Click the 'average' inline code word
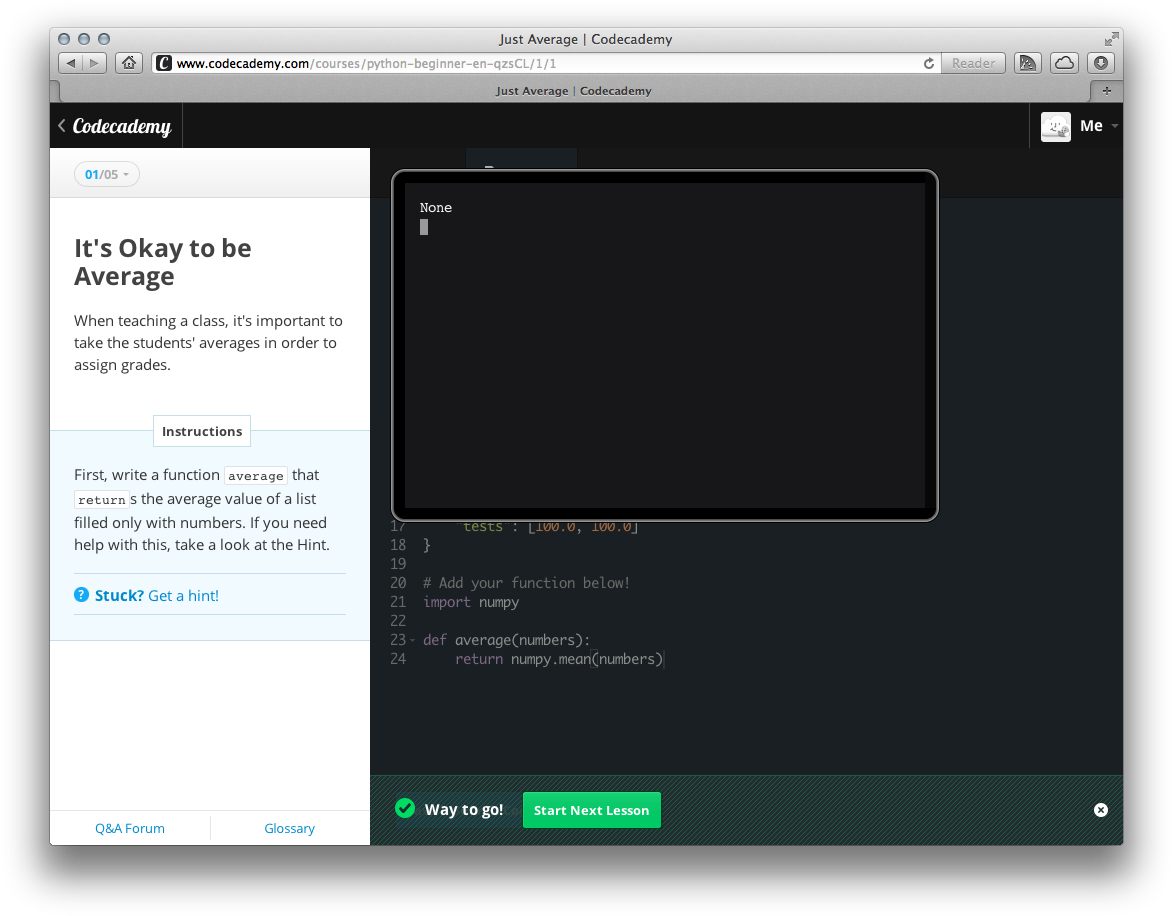The height and width of the screenshot is (916, 1172). (256, 475)
